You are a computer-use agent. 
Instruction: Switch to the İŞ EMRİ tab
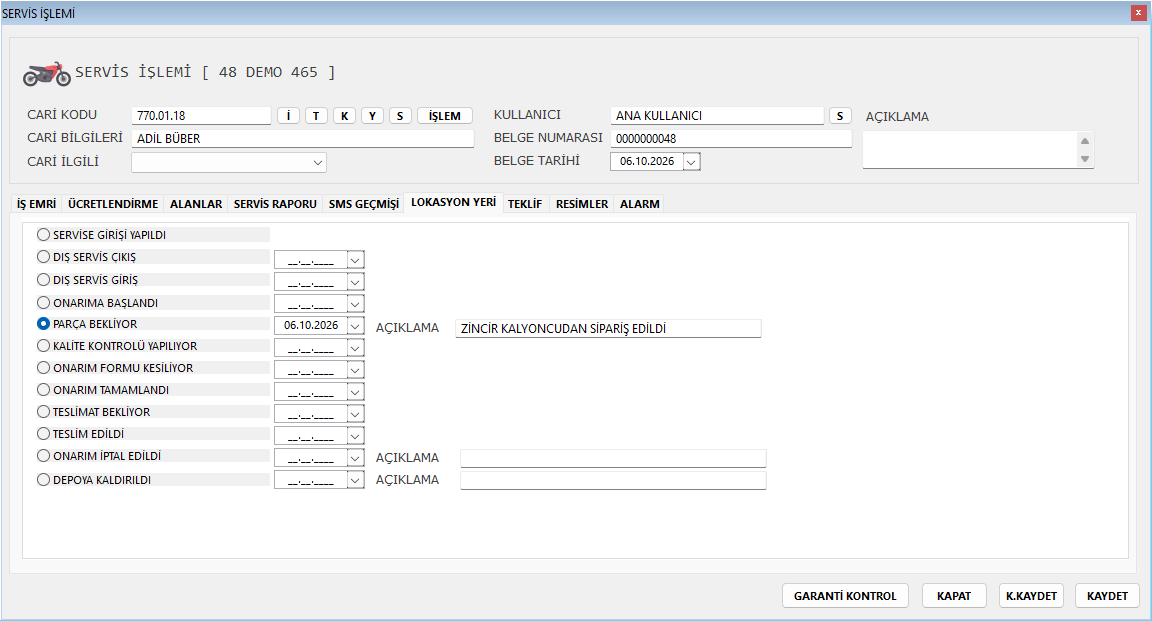coord(37,204)
